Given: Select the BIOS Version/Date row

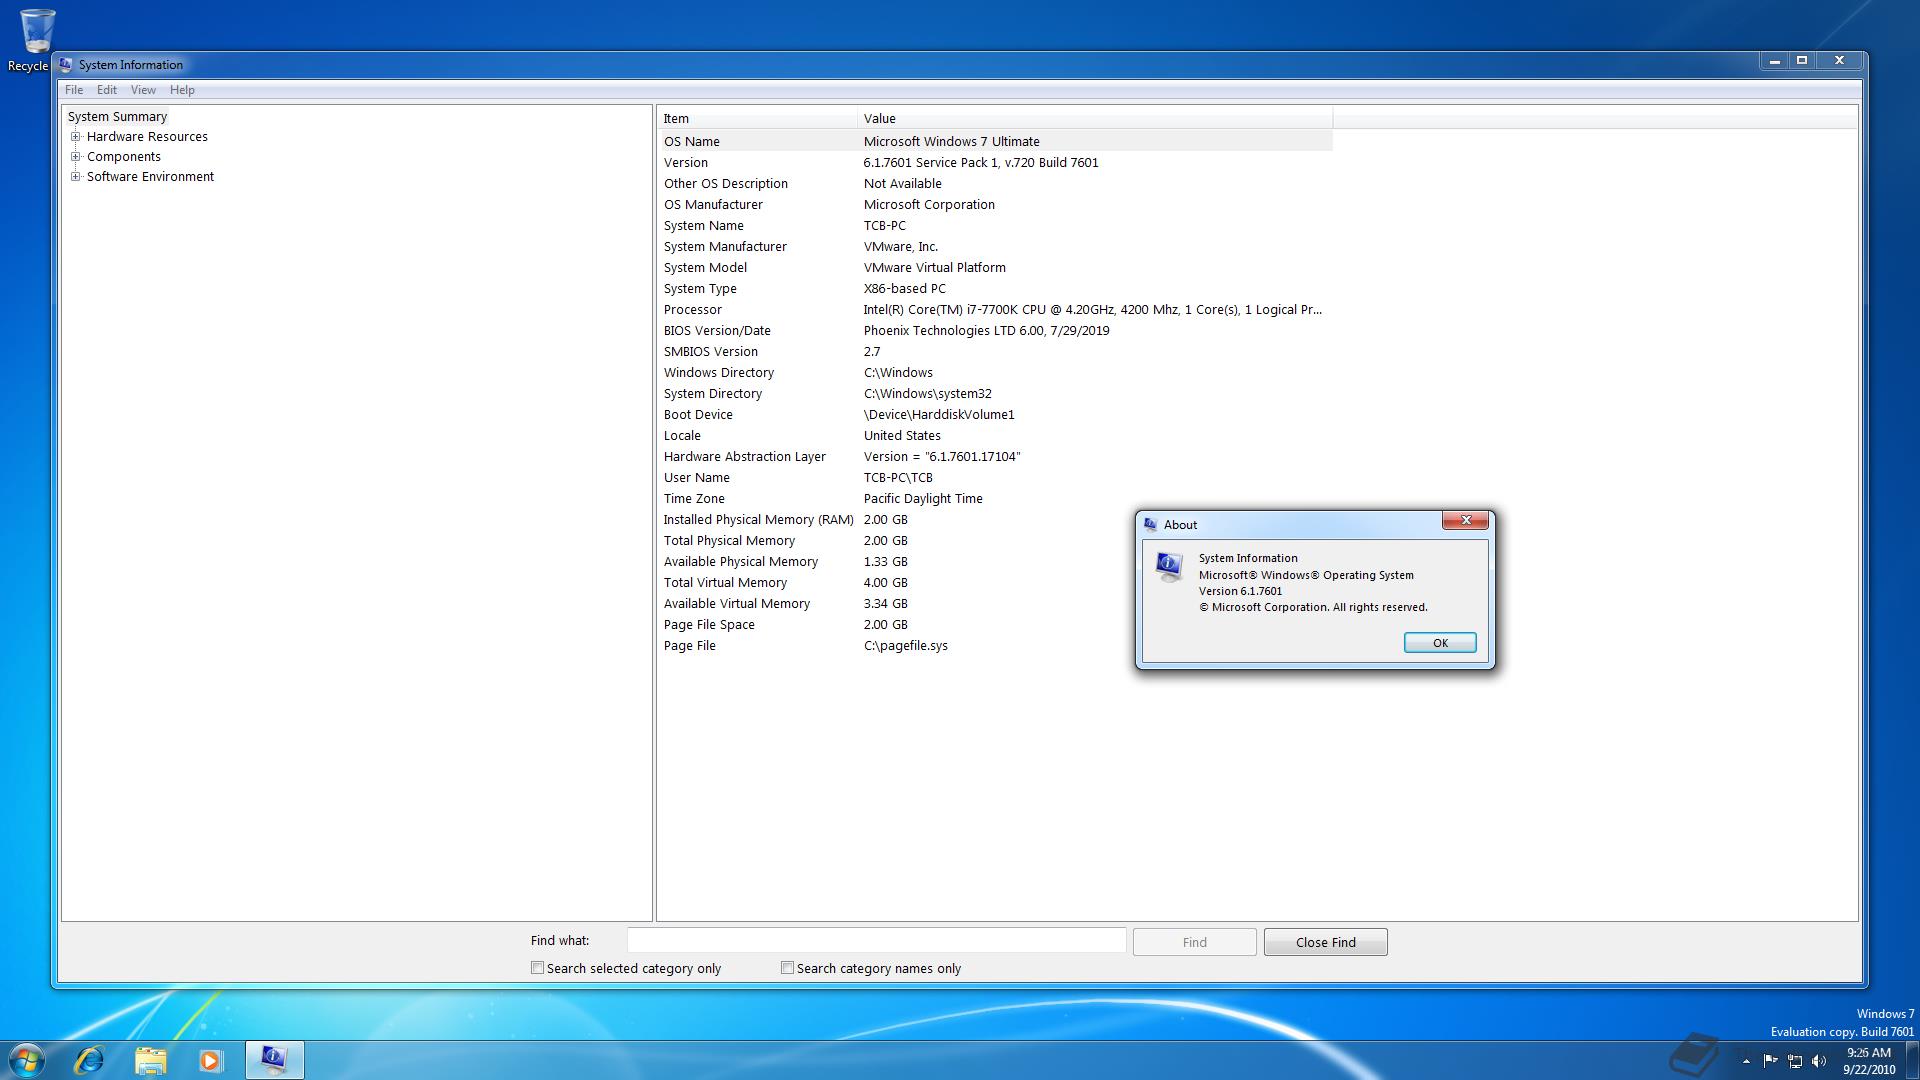Looking at the screenshot, I should (995, 330).
